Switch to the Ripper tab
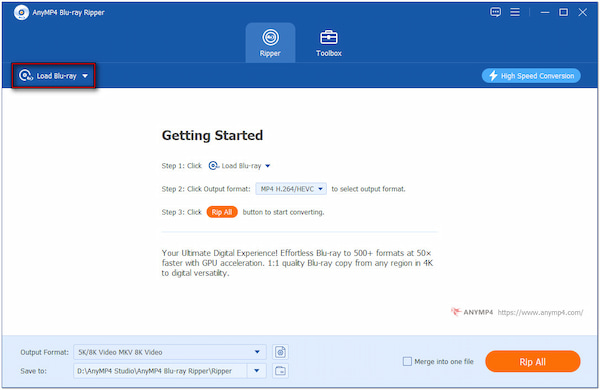The height and width of the screenshot is (390, 600). pos(270,42)
